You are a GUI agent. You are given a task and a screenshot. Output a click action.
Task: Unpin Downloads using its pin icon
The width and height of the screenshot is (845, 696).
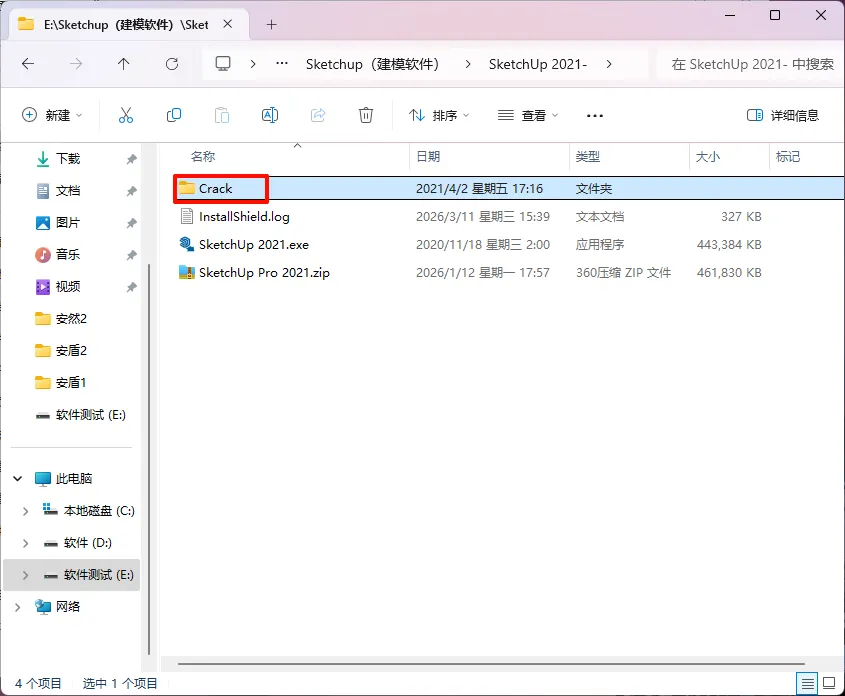coord(131,159)
